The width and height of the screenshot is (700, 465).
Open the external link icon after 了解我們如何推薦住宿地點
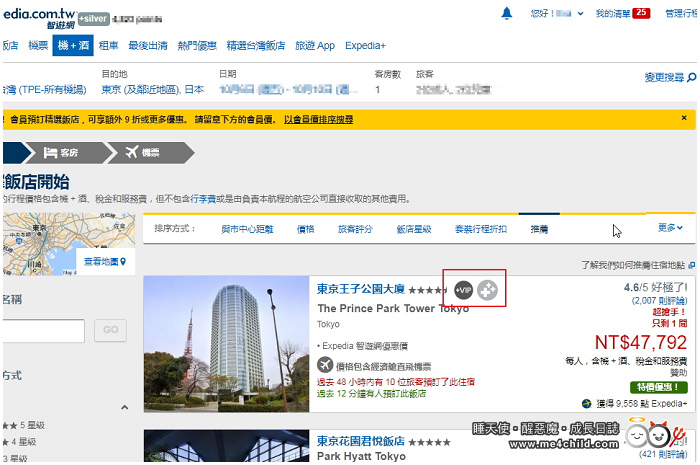tap(692, 265)
